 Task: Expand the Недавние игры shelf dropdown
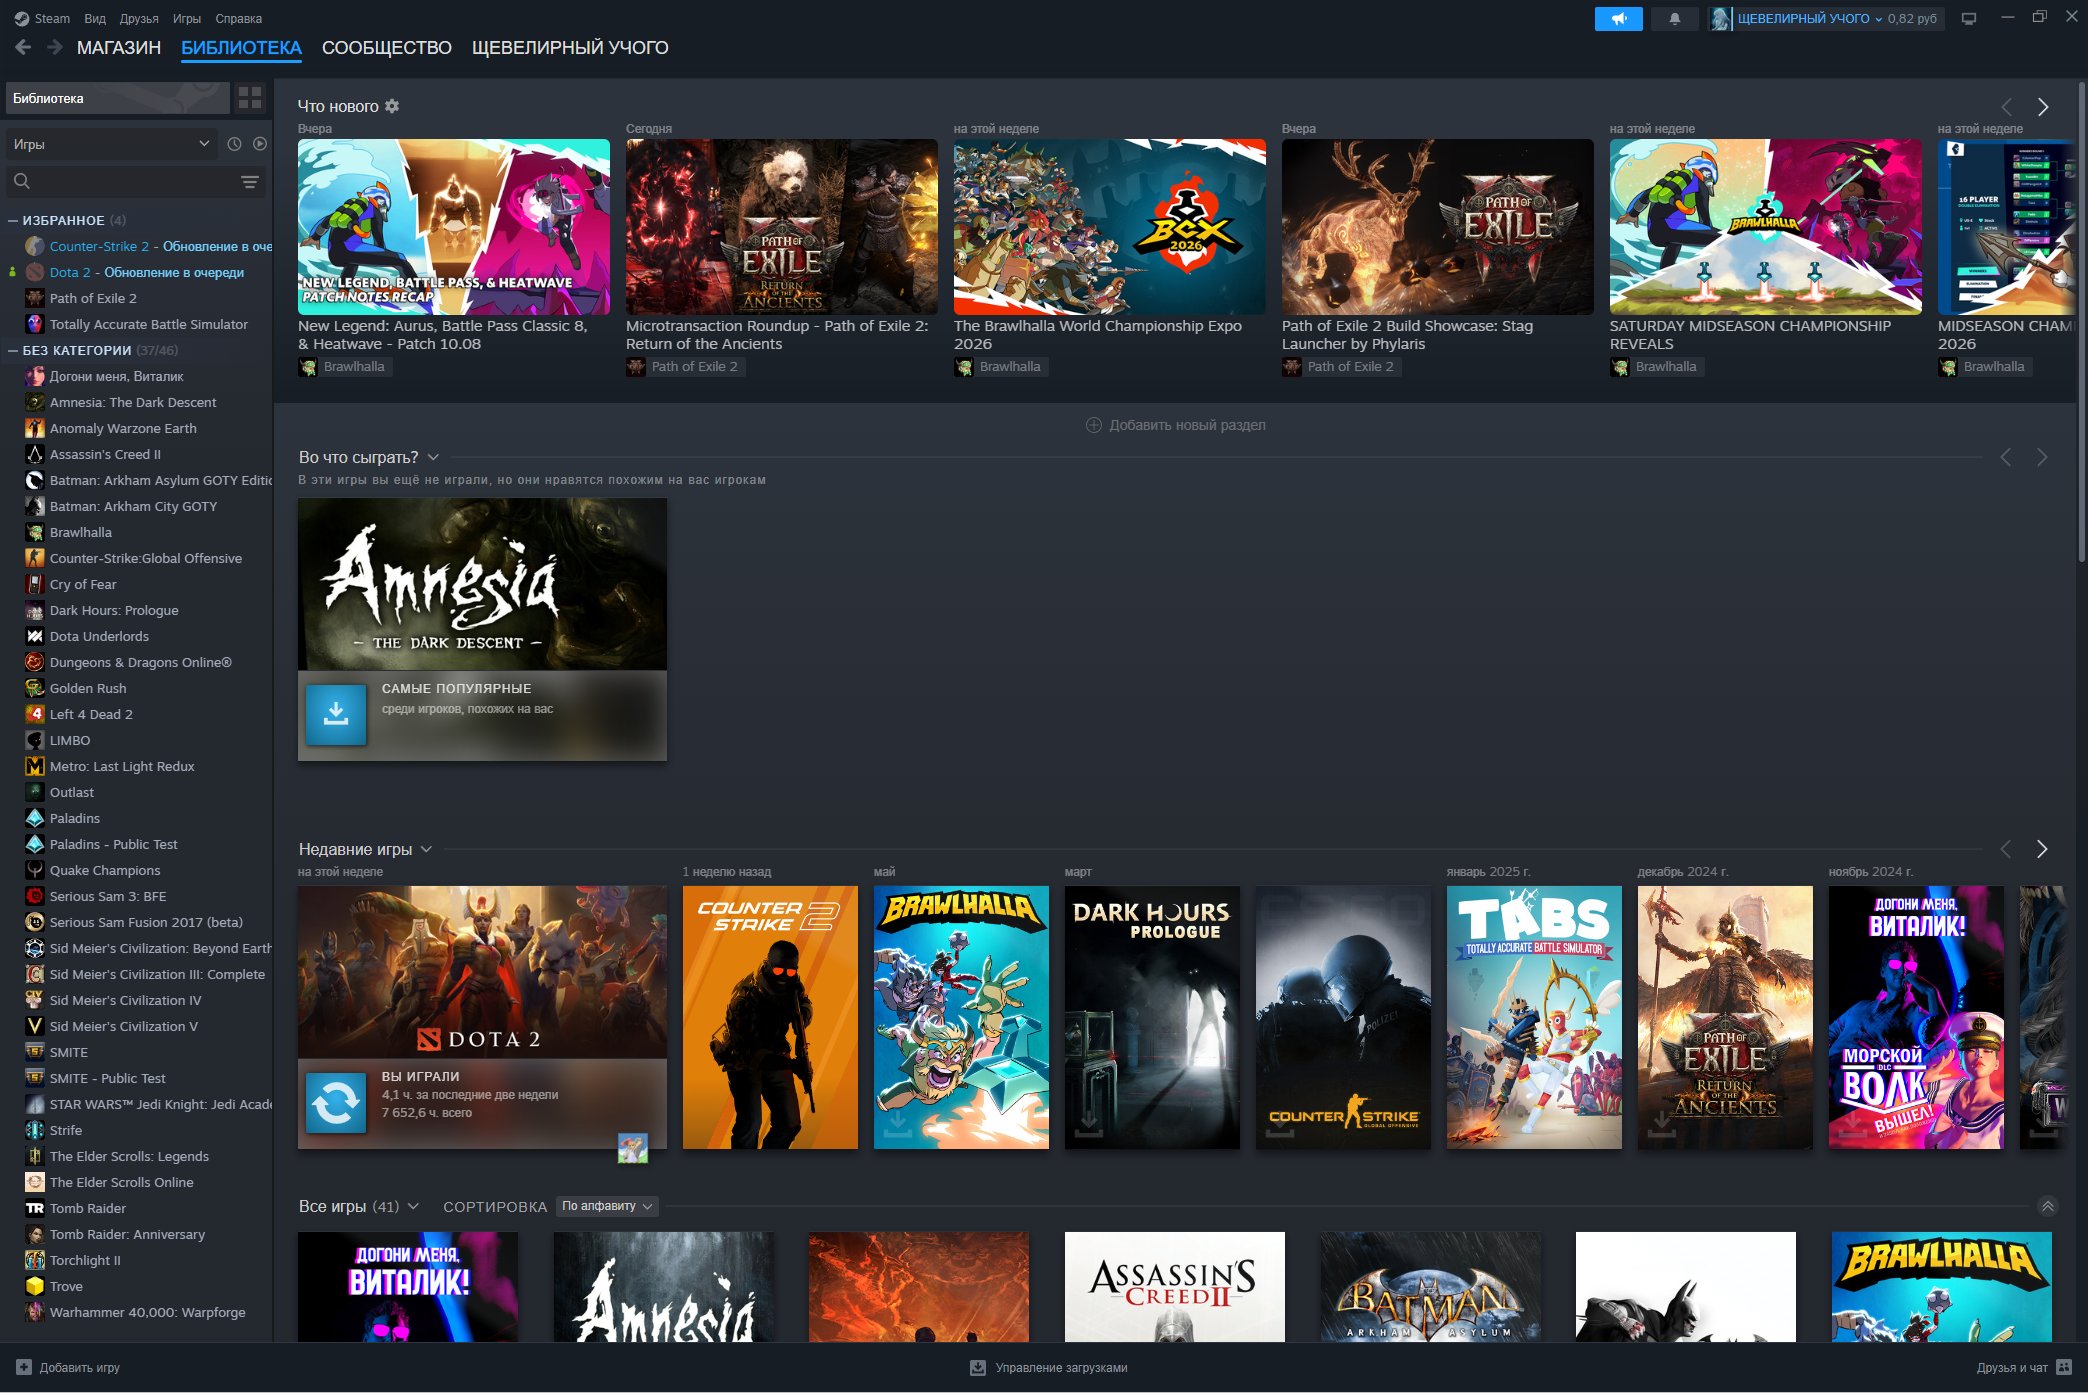(x=426, y=849)
